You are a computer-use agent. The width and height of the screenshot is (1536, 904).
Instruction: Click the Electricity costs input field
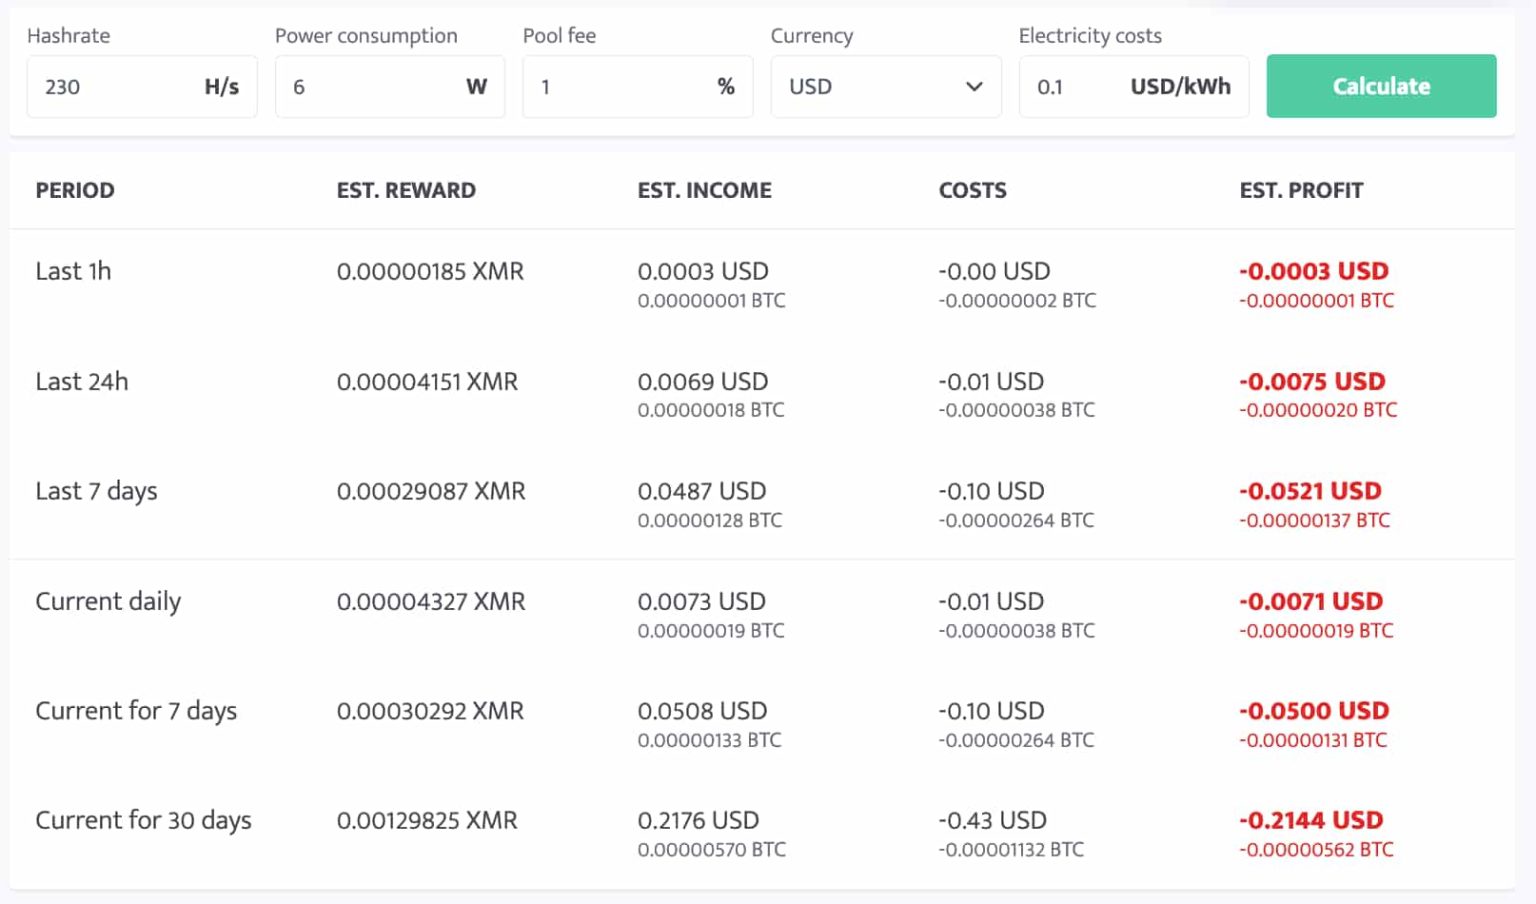pos(1133,87)
